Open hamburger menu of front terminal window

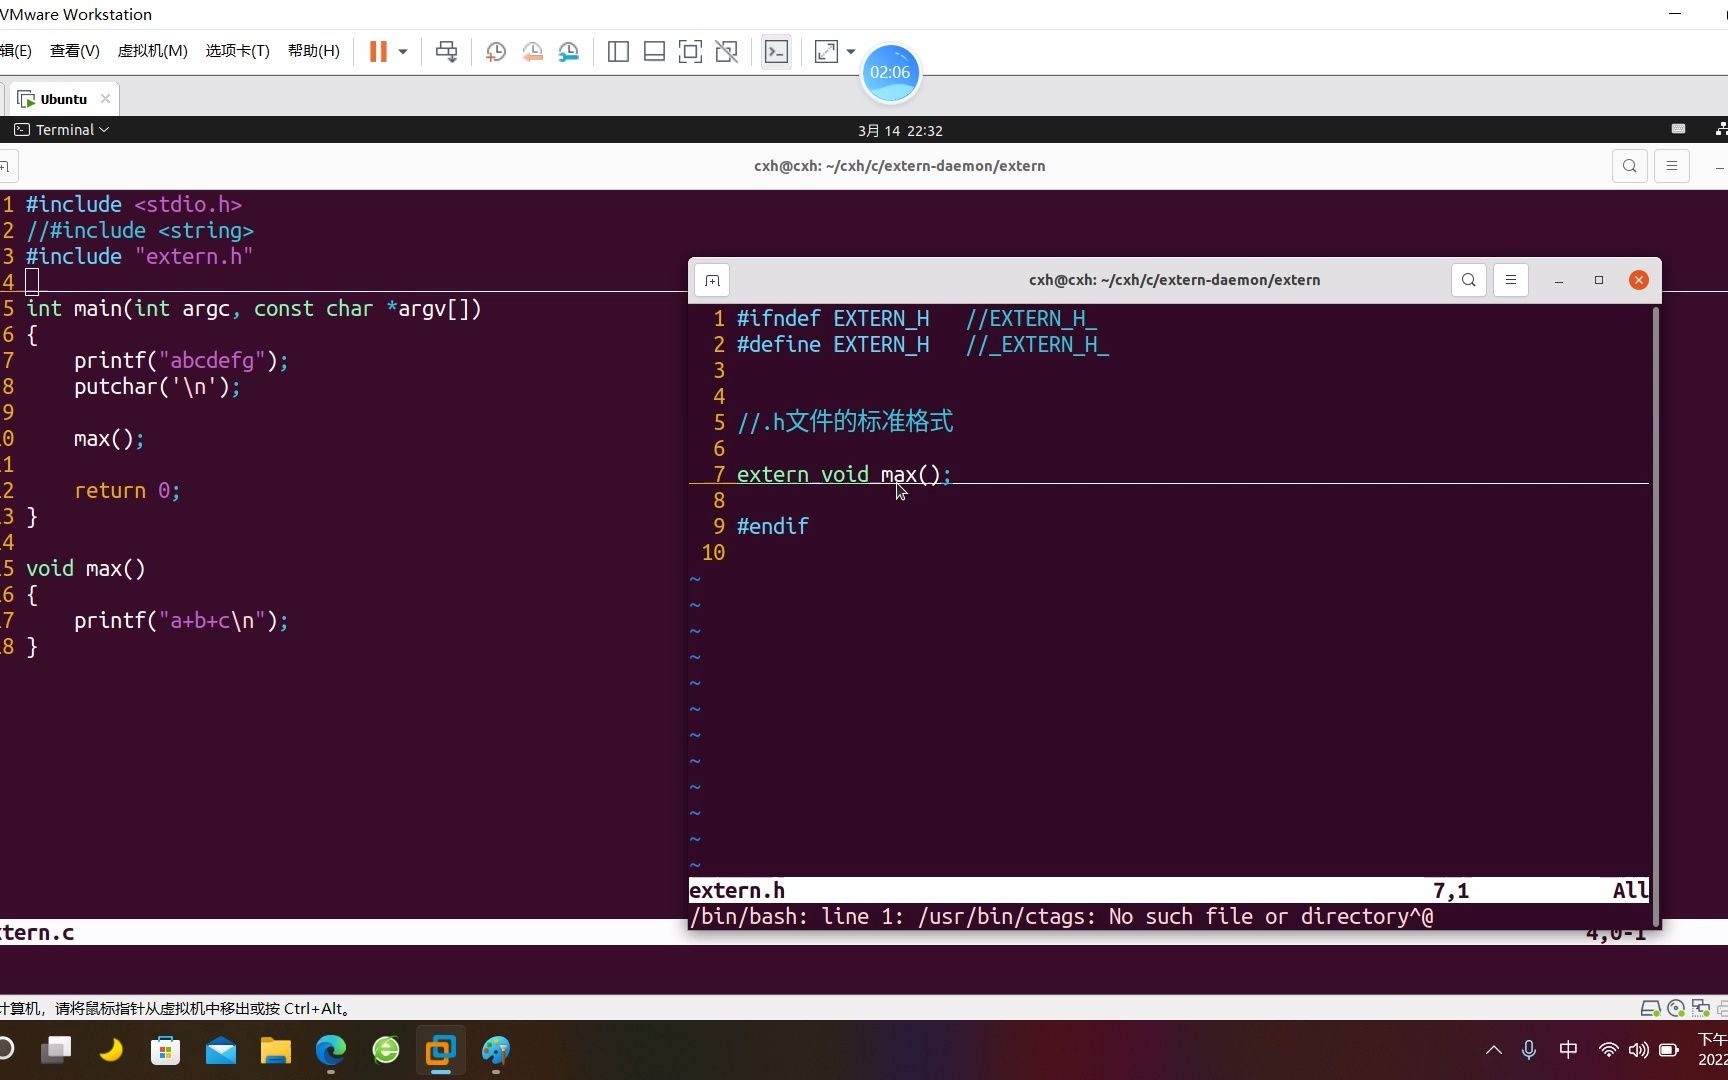tap(1511, 280)
